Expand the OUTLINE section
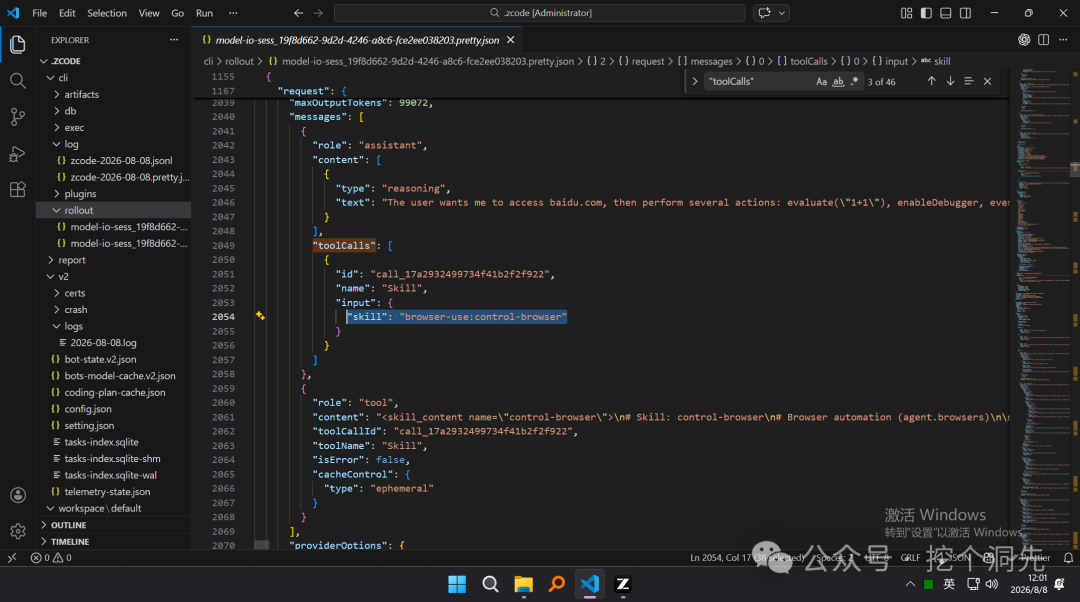 coord(114,525)
